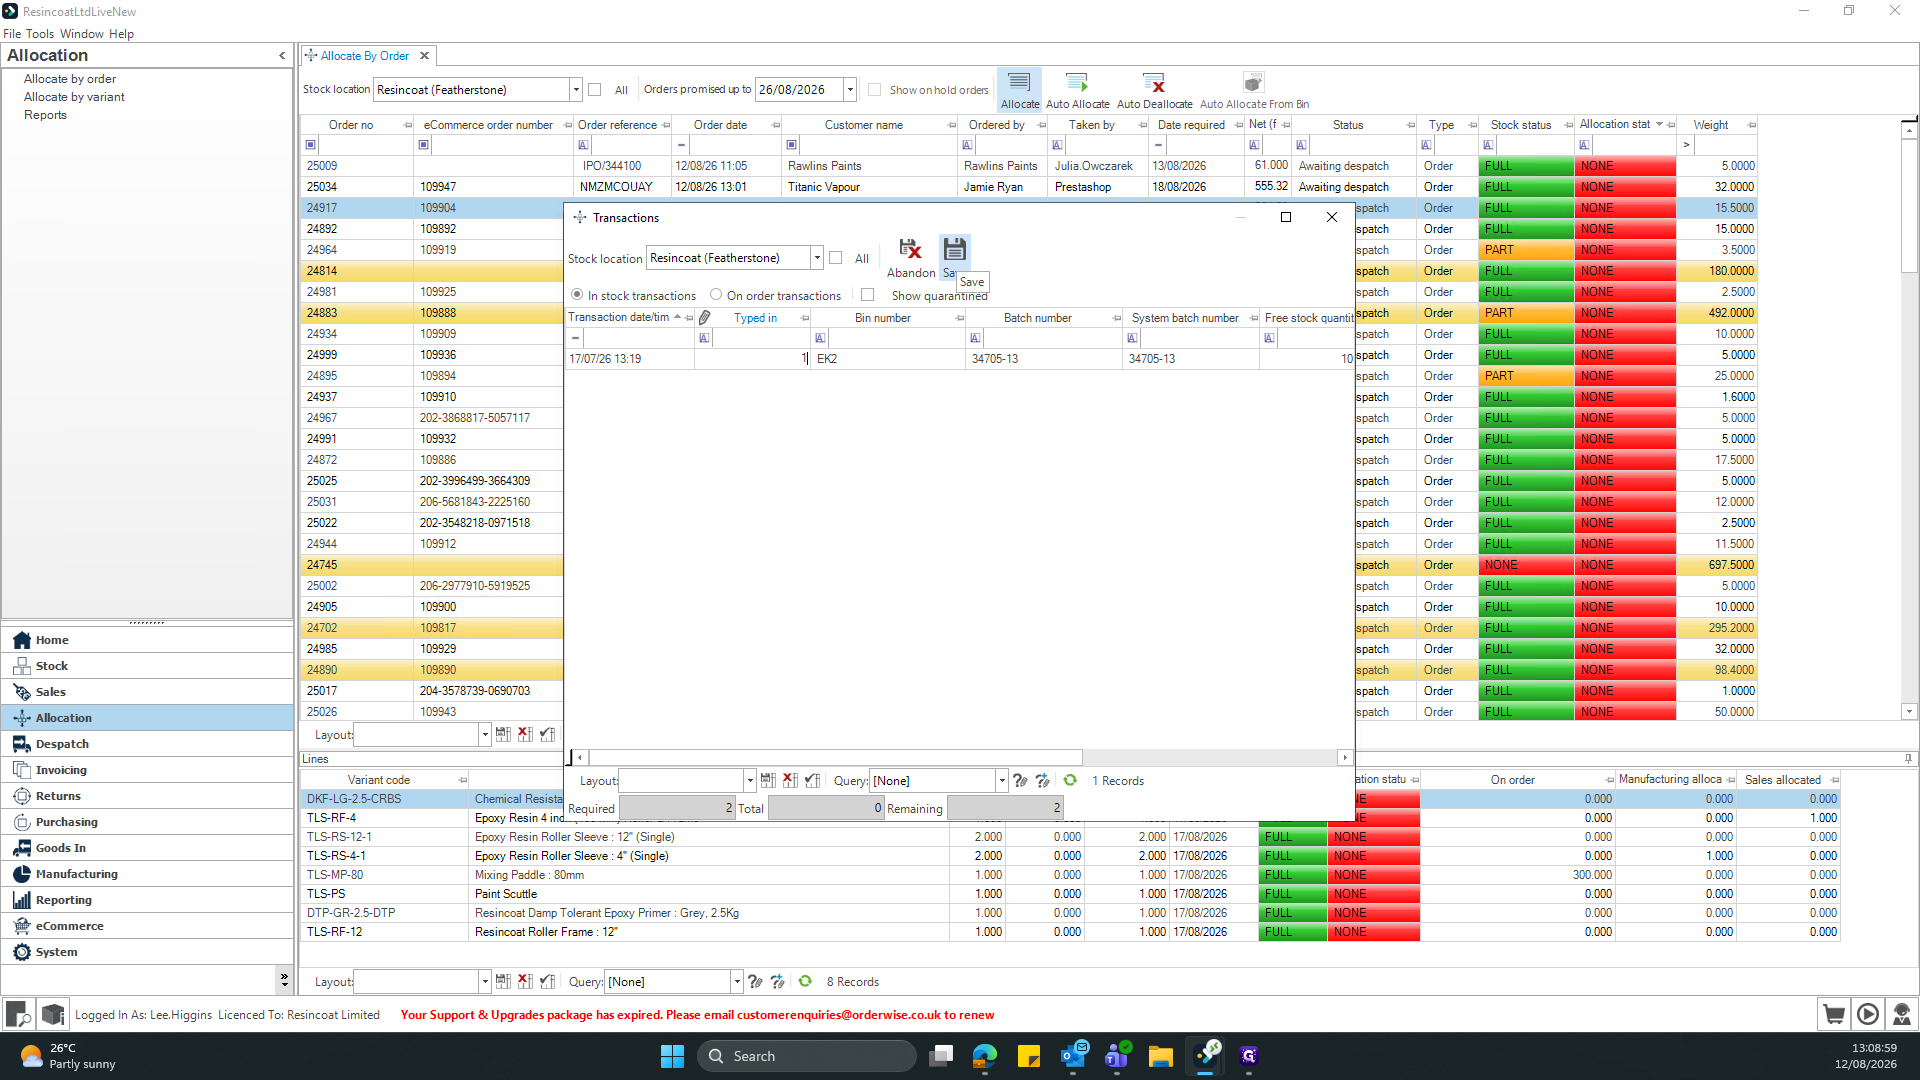The image size is (1920, 1080).
Task: Click orders grid vertical scrollbar down arrow
Action: [x=1909, y=711]
